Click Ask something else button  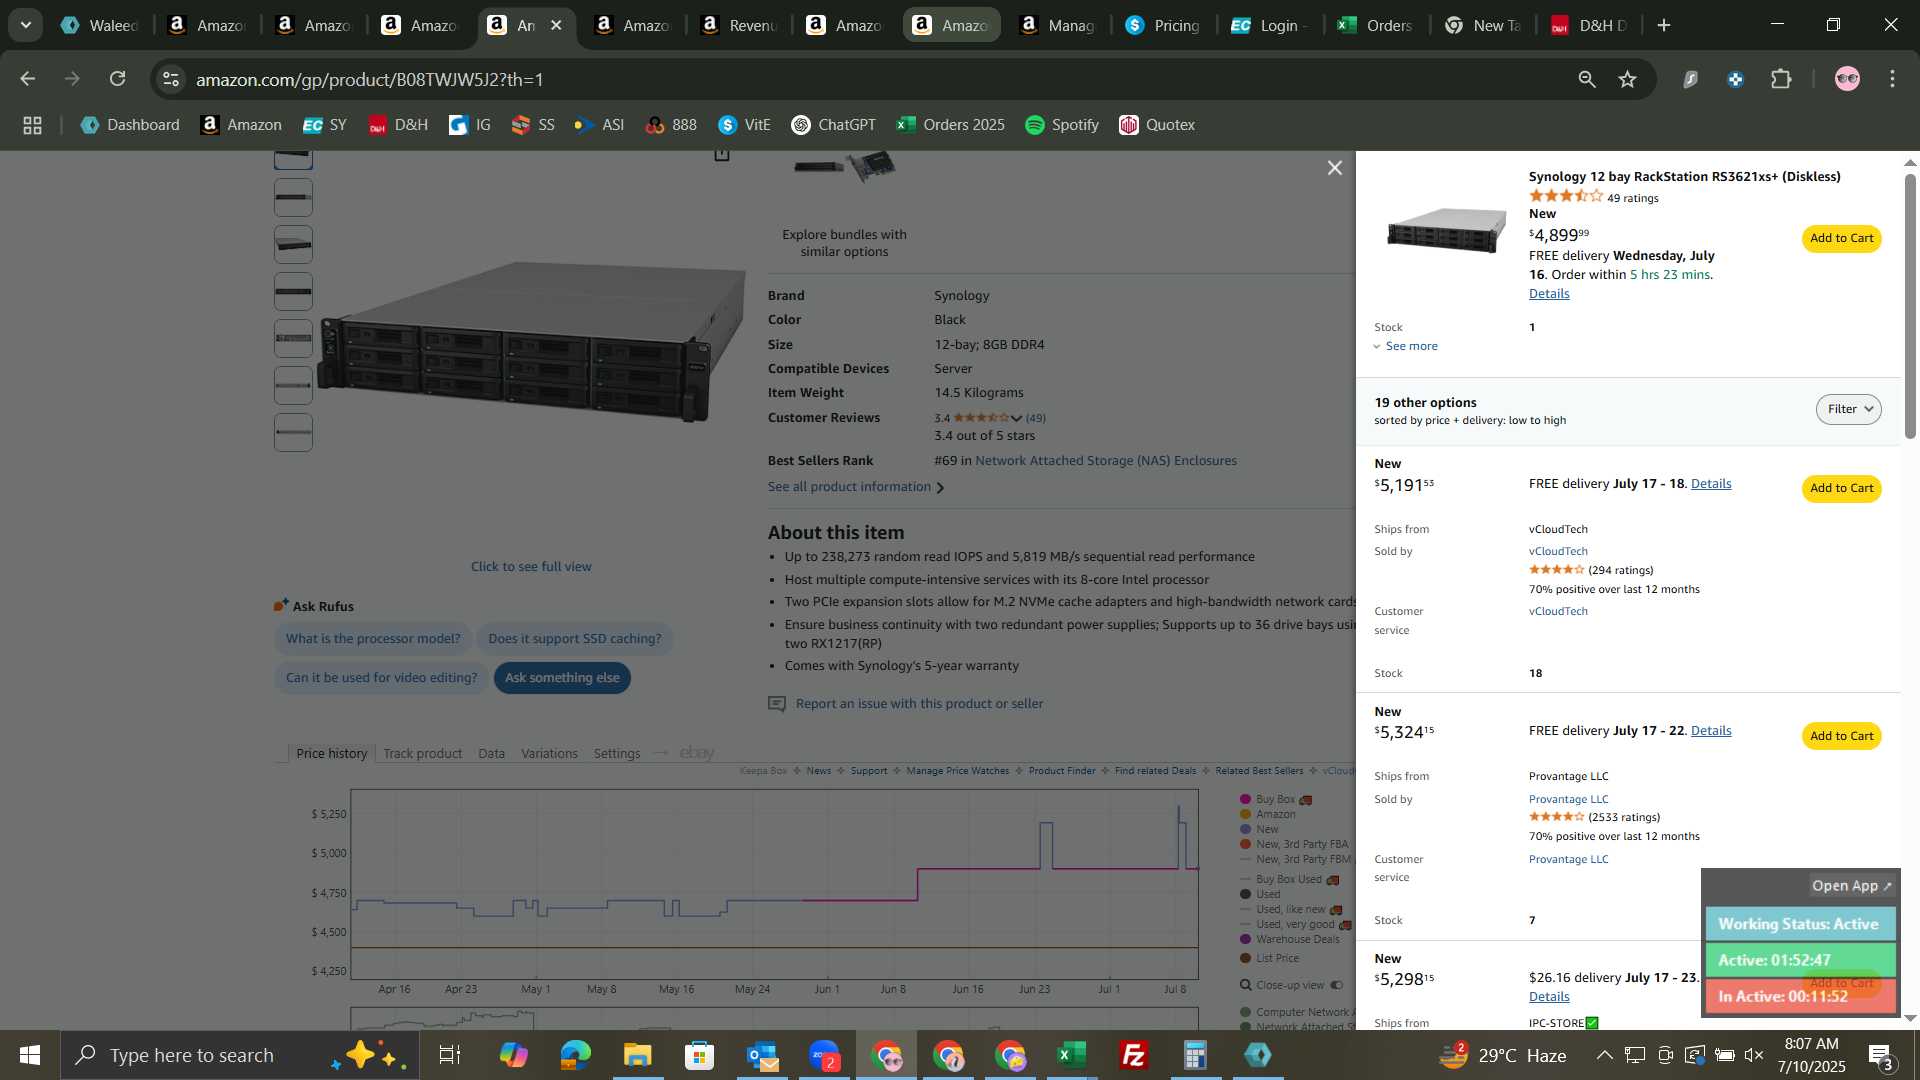click(x=562, y=678)
